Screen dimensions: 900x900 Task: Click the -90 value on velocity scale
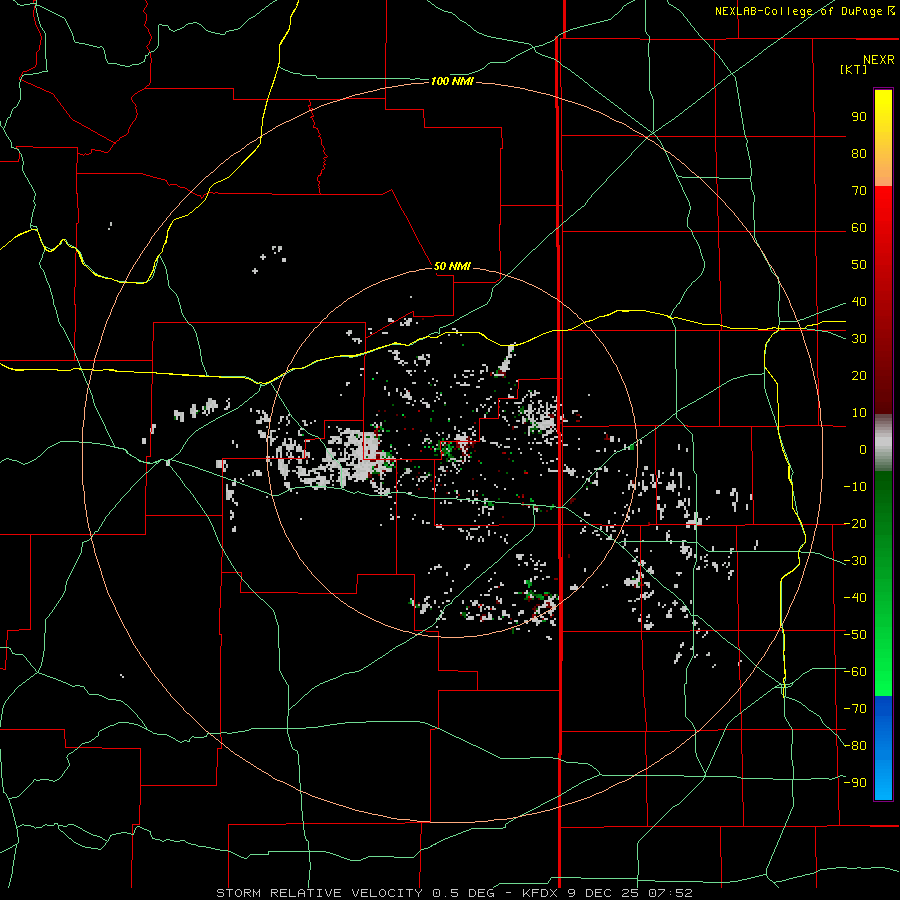click(855, 783)
